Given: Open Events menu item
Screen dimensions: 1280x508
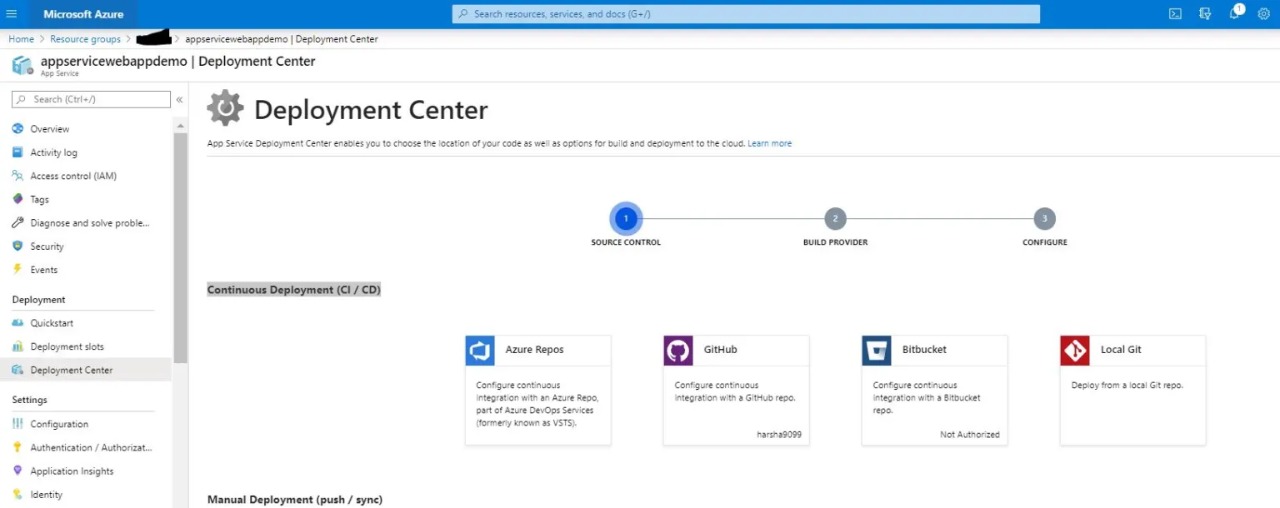Looking at the screenshot, I should tap(44, 269).
